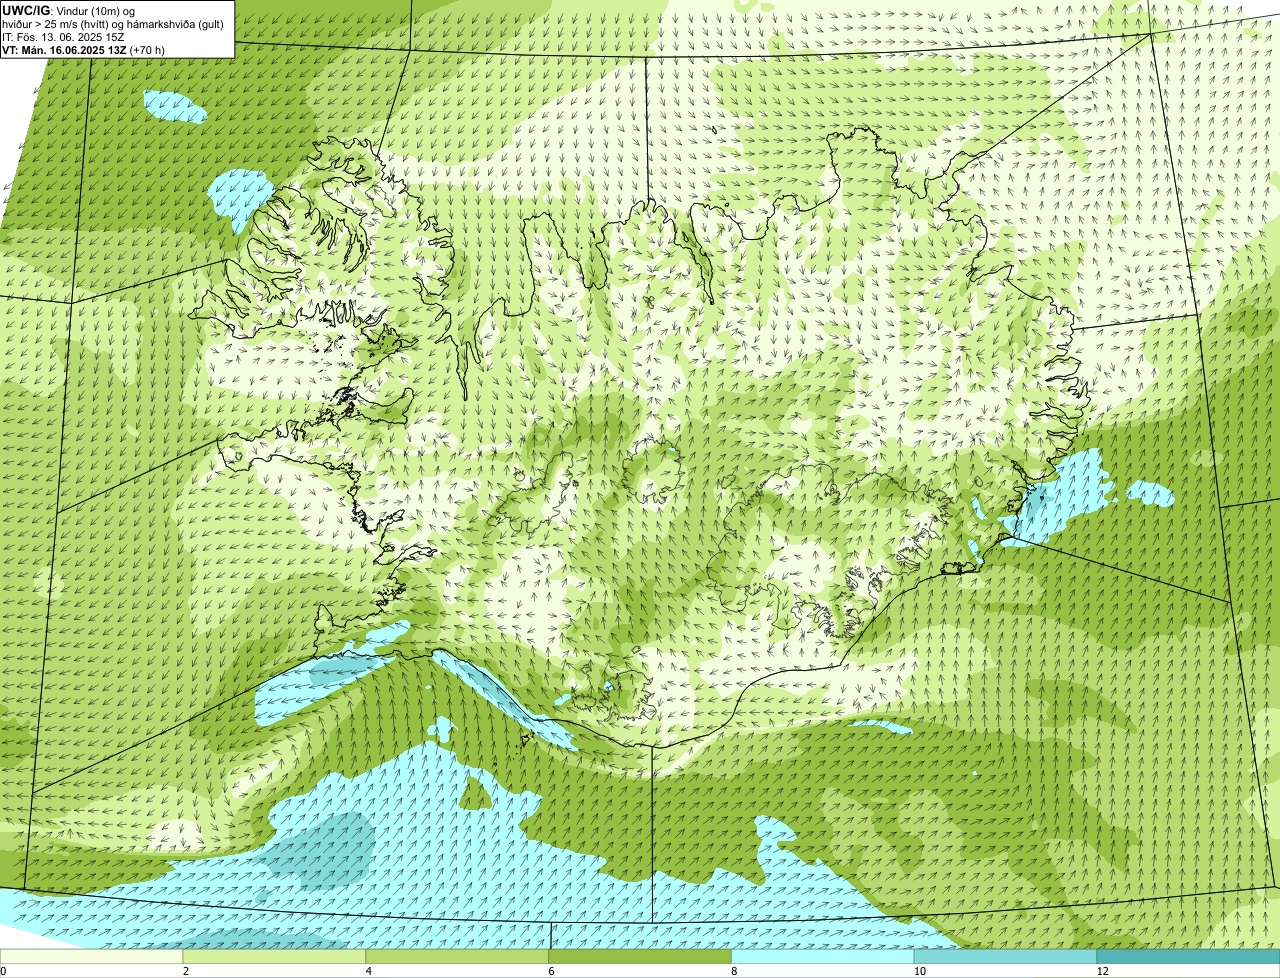Click the legend label '6'
This screenshot has width=1280, height=978.
(552, 971)
